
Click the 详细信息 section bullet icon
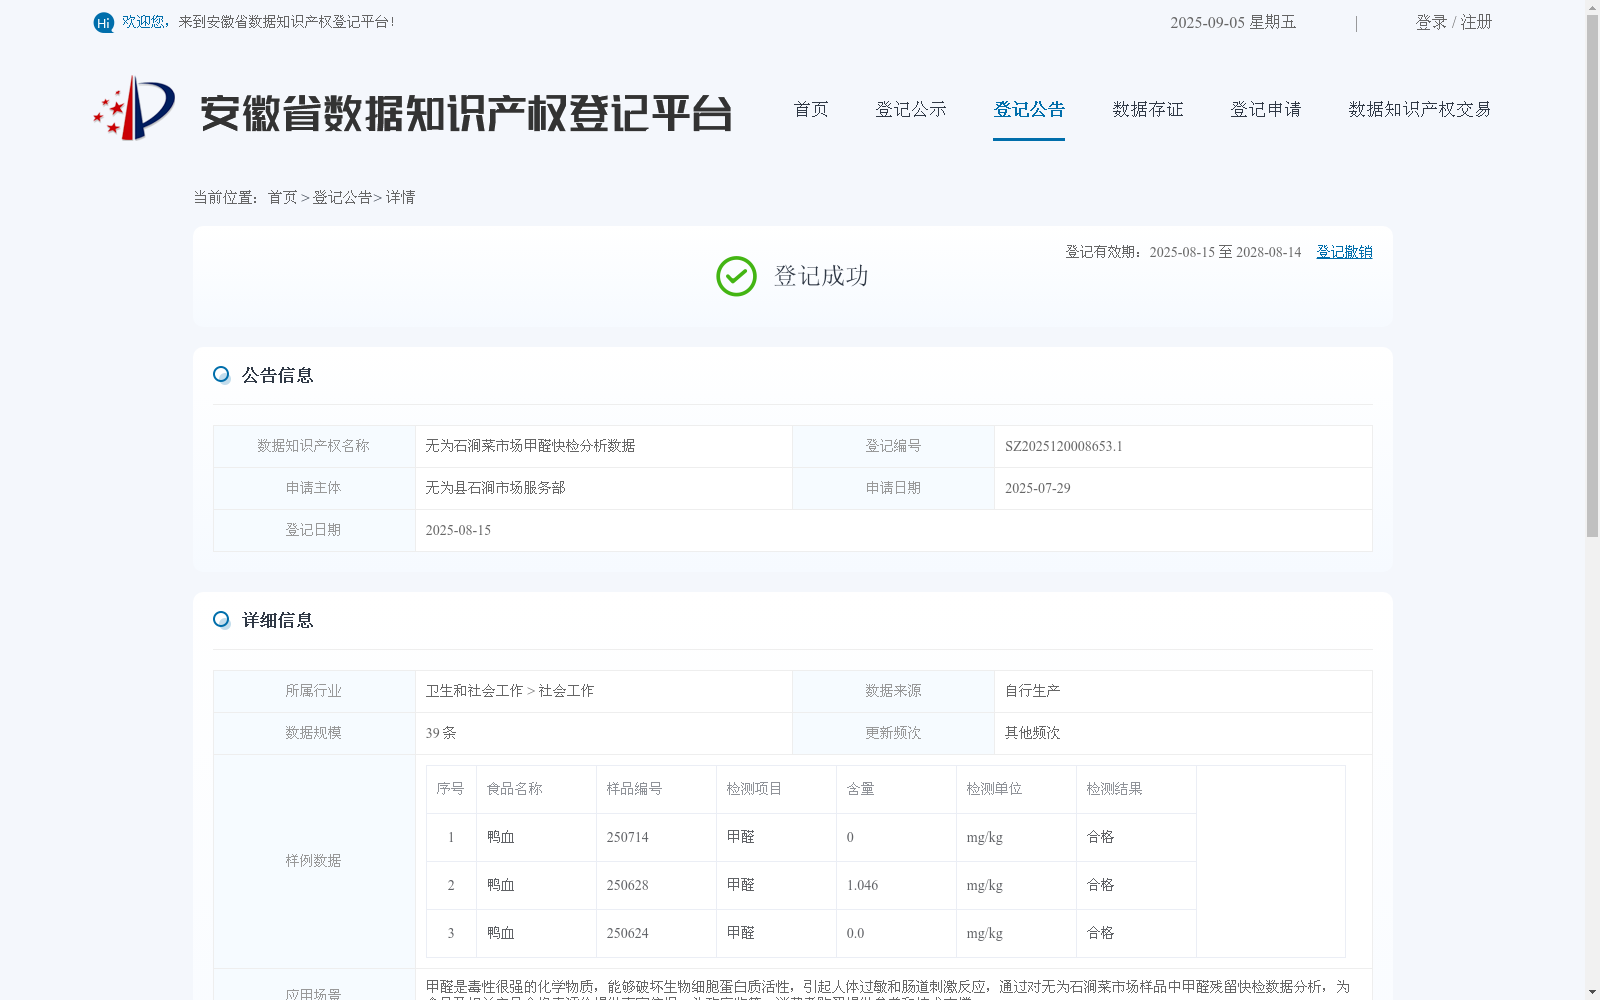pos(221,620)
